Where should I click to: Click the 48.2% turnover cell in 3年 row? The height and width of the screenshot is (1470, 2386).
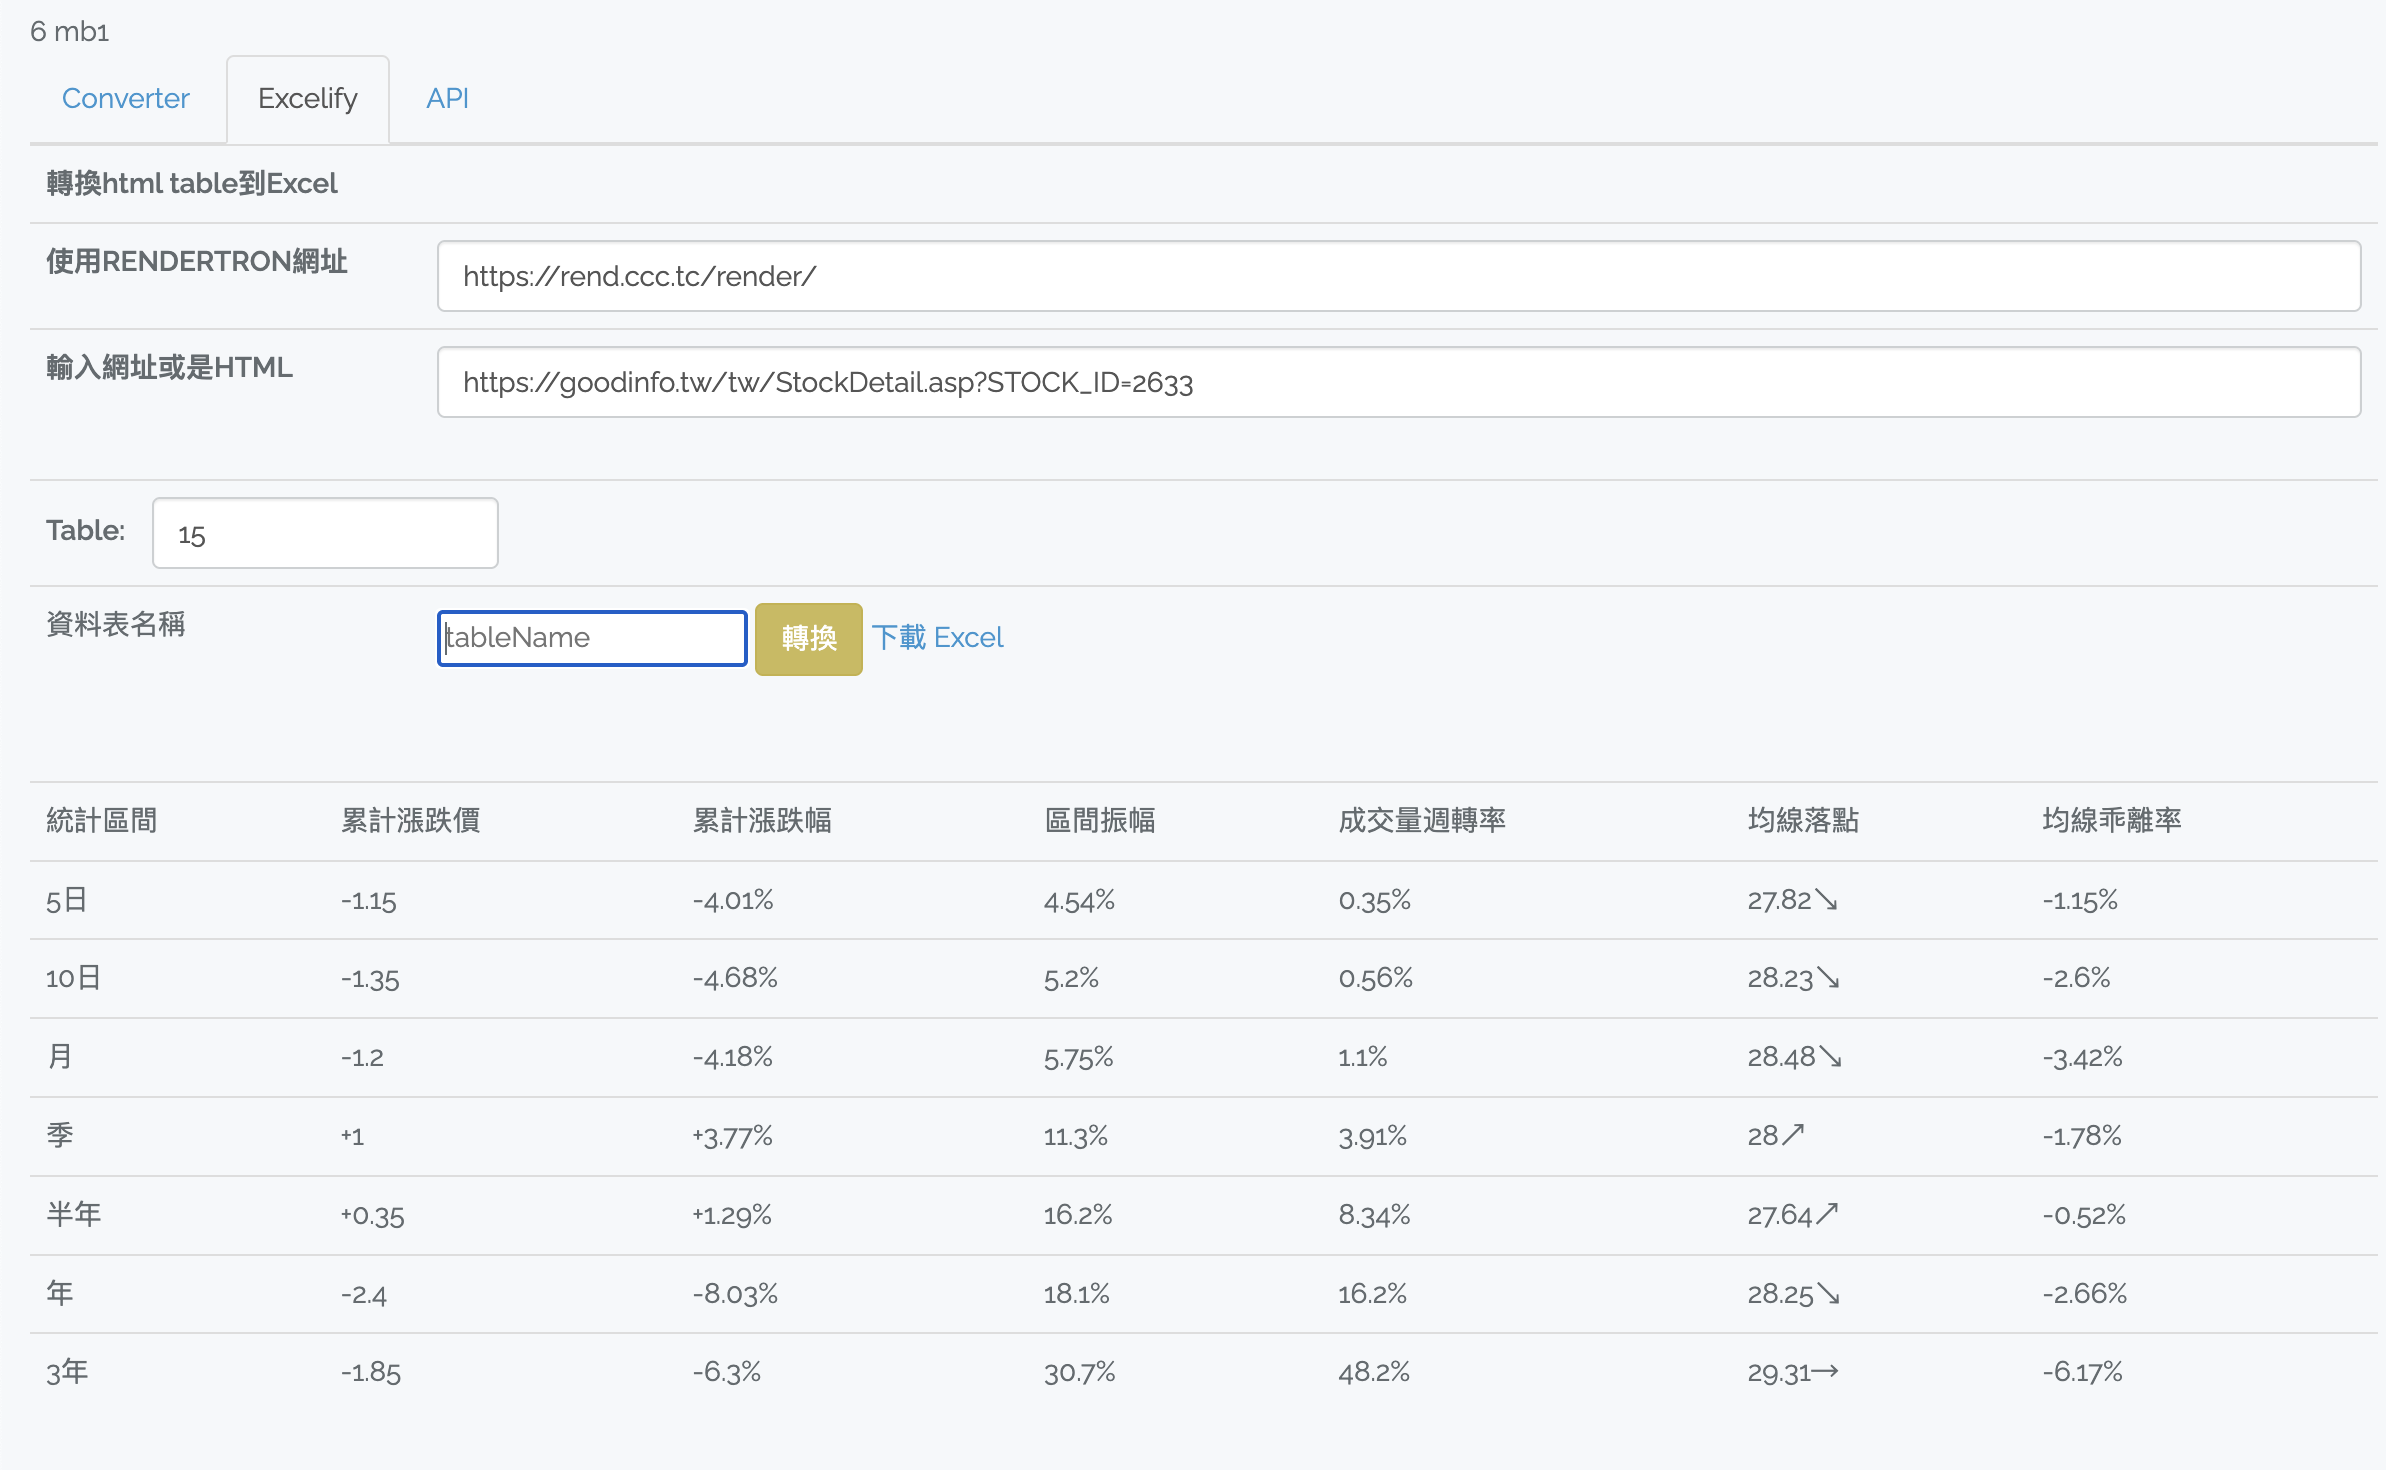click(1373, 1372)
